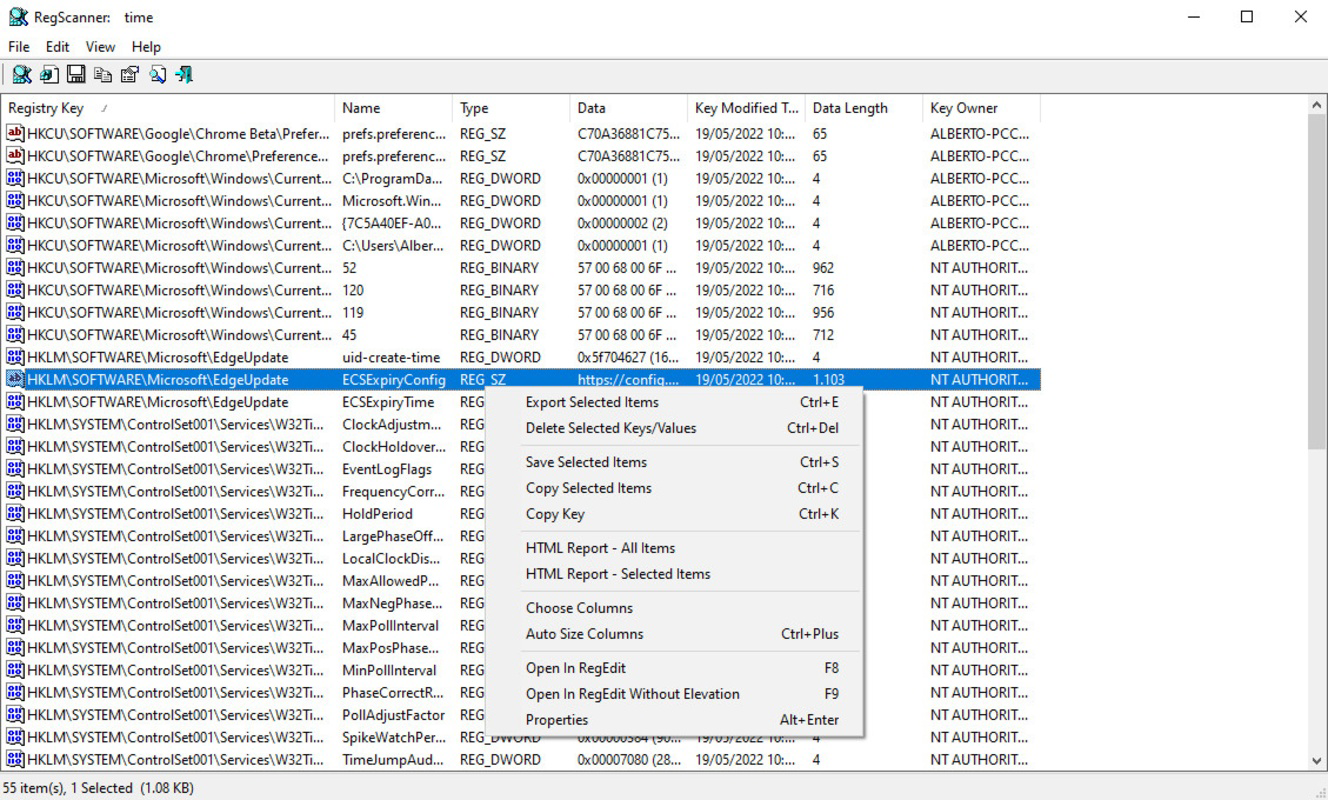Click the string icon of the Chrome Beta row

[x=15, y=134]
